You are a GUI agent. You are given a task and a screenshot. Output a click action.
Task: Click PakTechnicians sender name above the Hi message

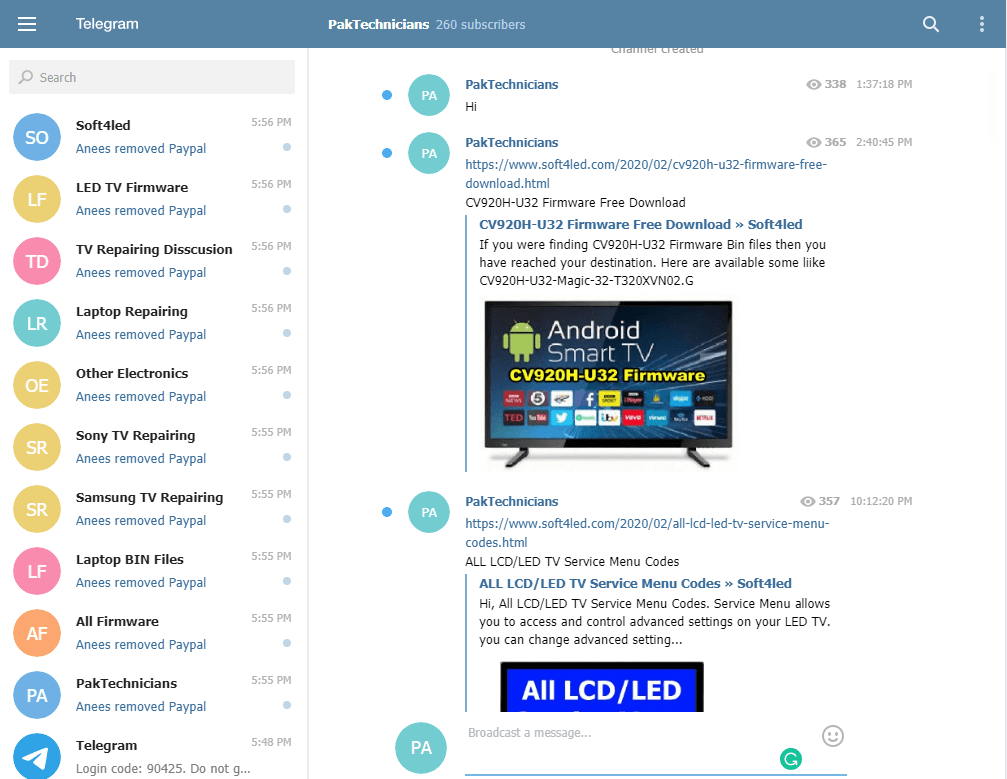[x=512, y=84]
